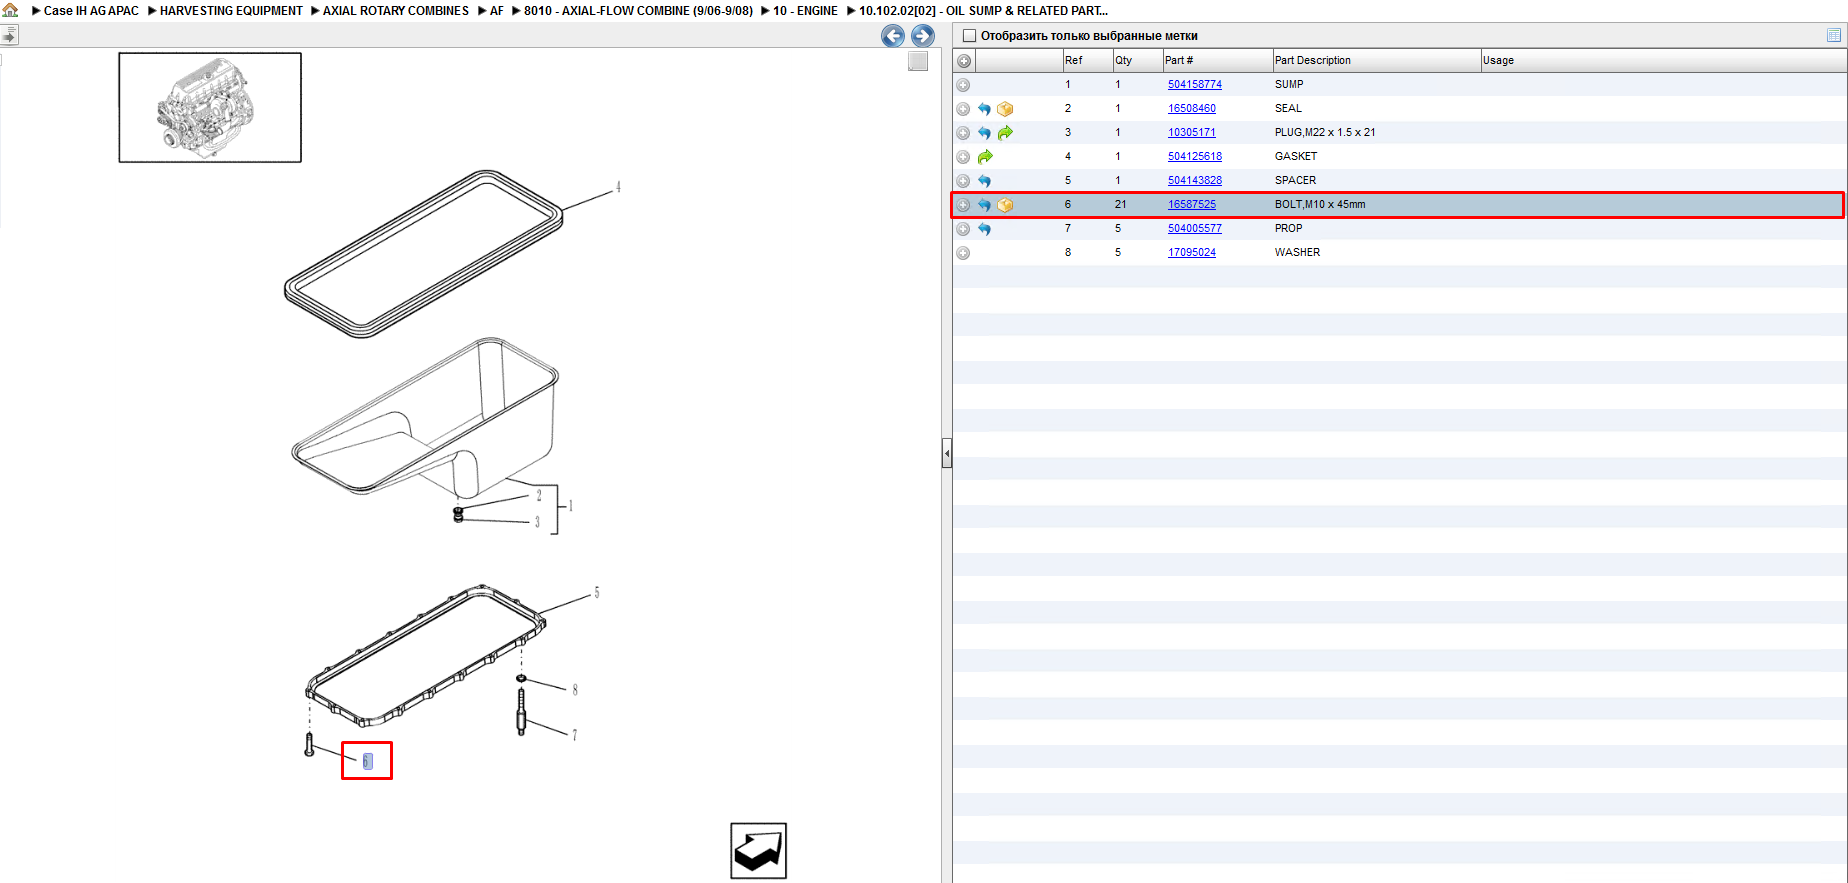Select highlighted callout 6 near bolt
Screen dimensions: 1848x883
point(367,761)
